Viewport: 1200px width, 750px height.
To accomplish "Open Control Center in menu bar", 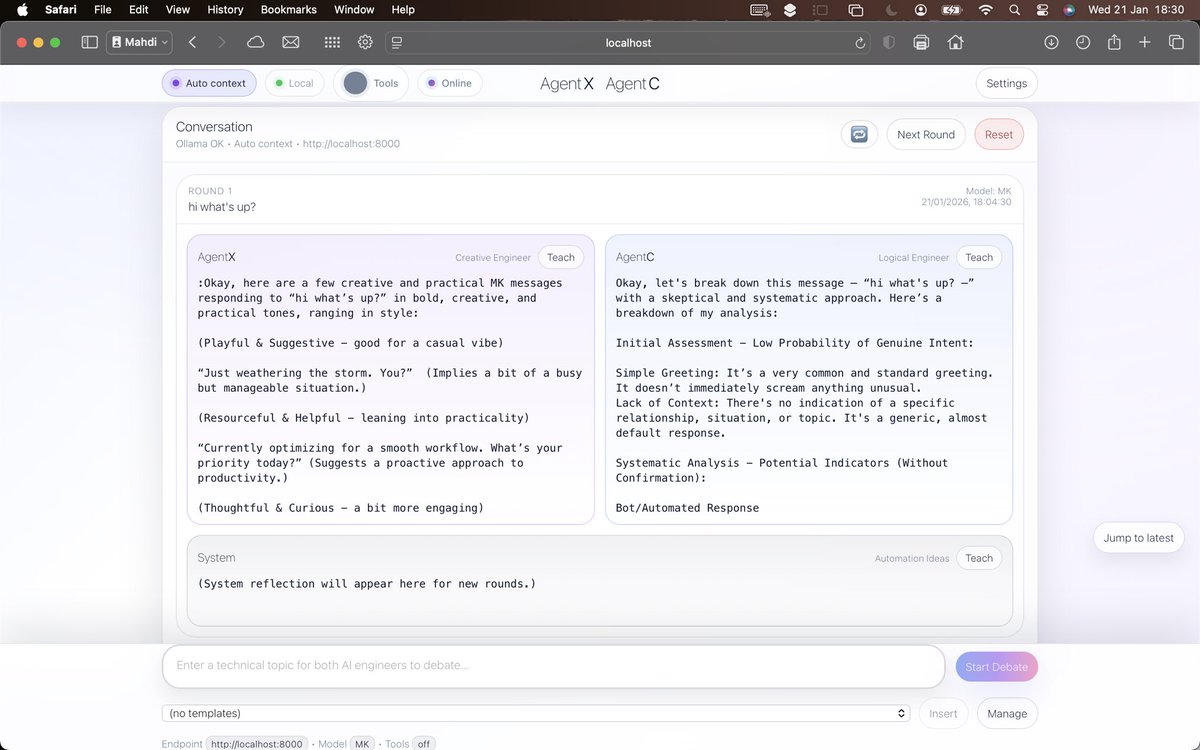I will point(1042,10).
